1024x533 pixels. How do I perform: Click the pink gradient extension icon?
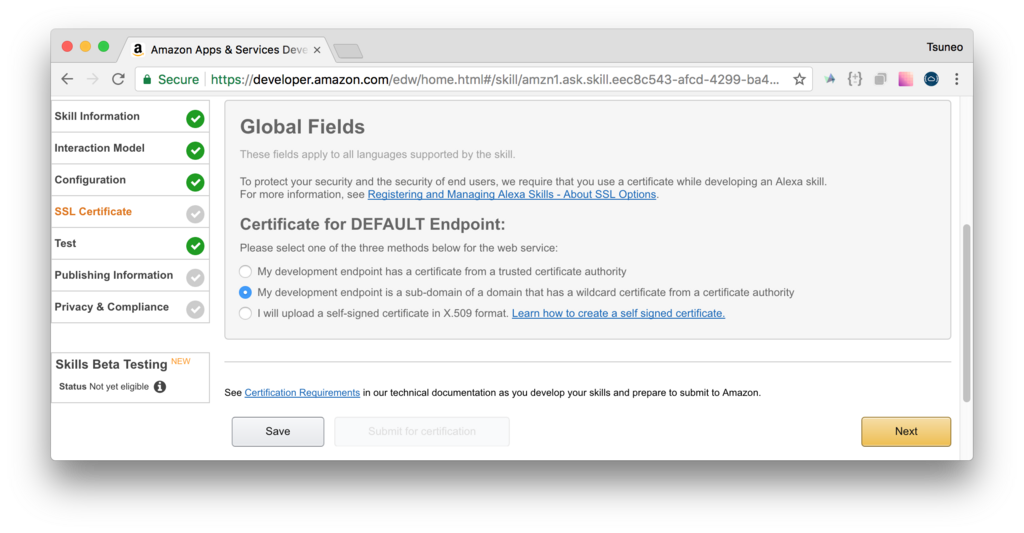tap(906, 79)
